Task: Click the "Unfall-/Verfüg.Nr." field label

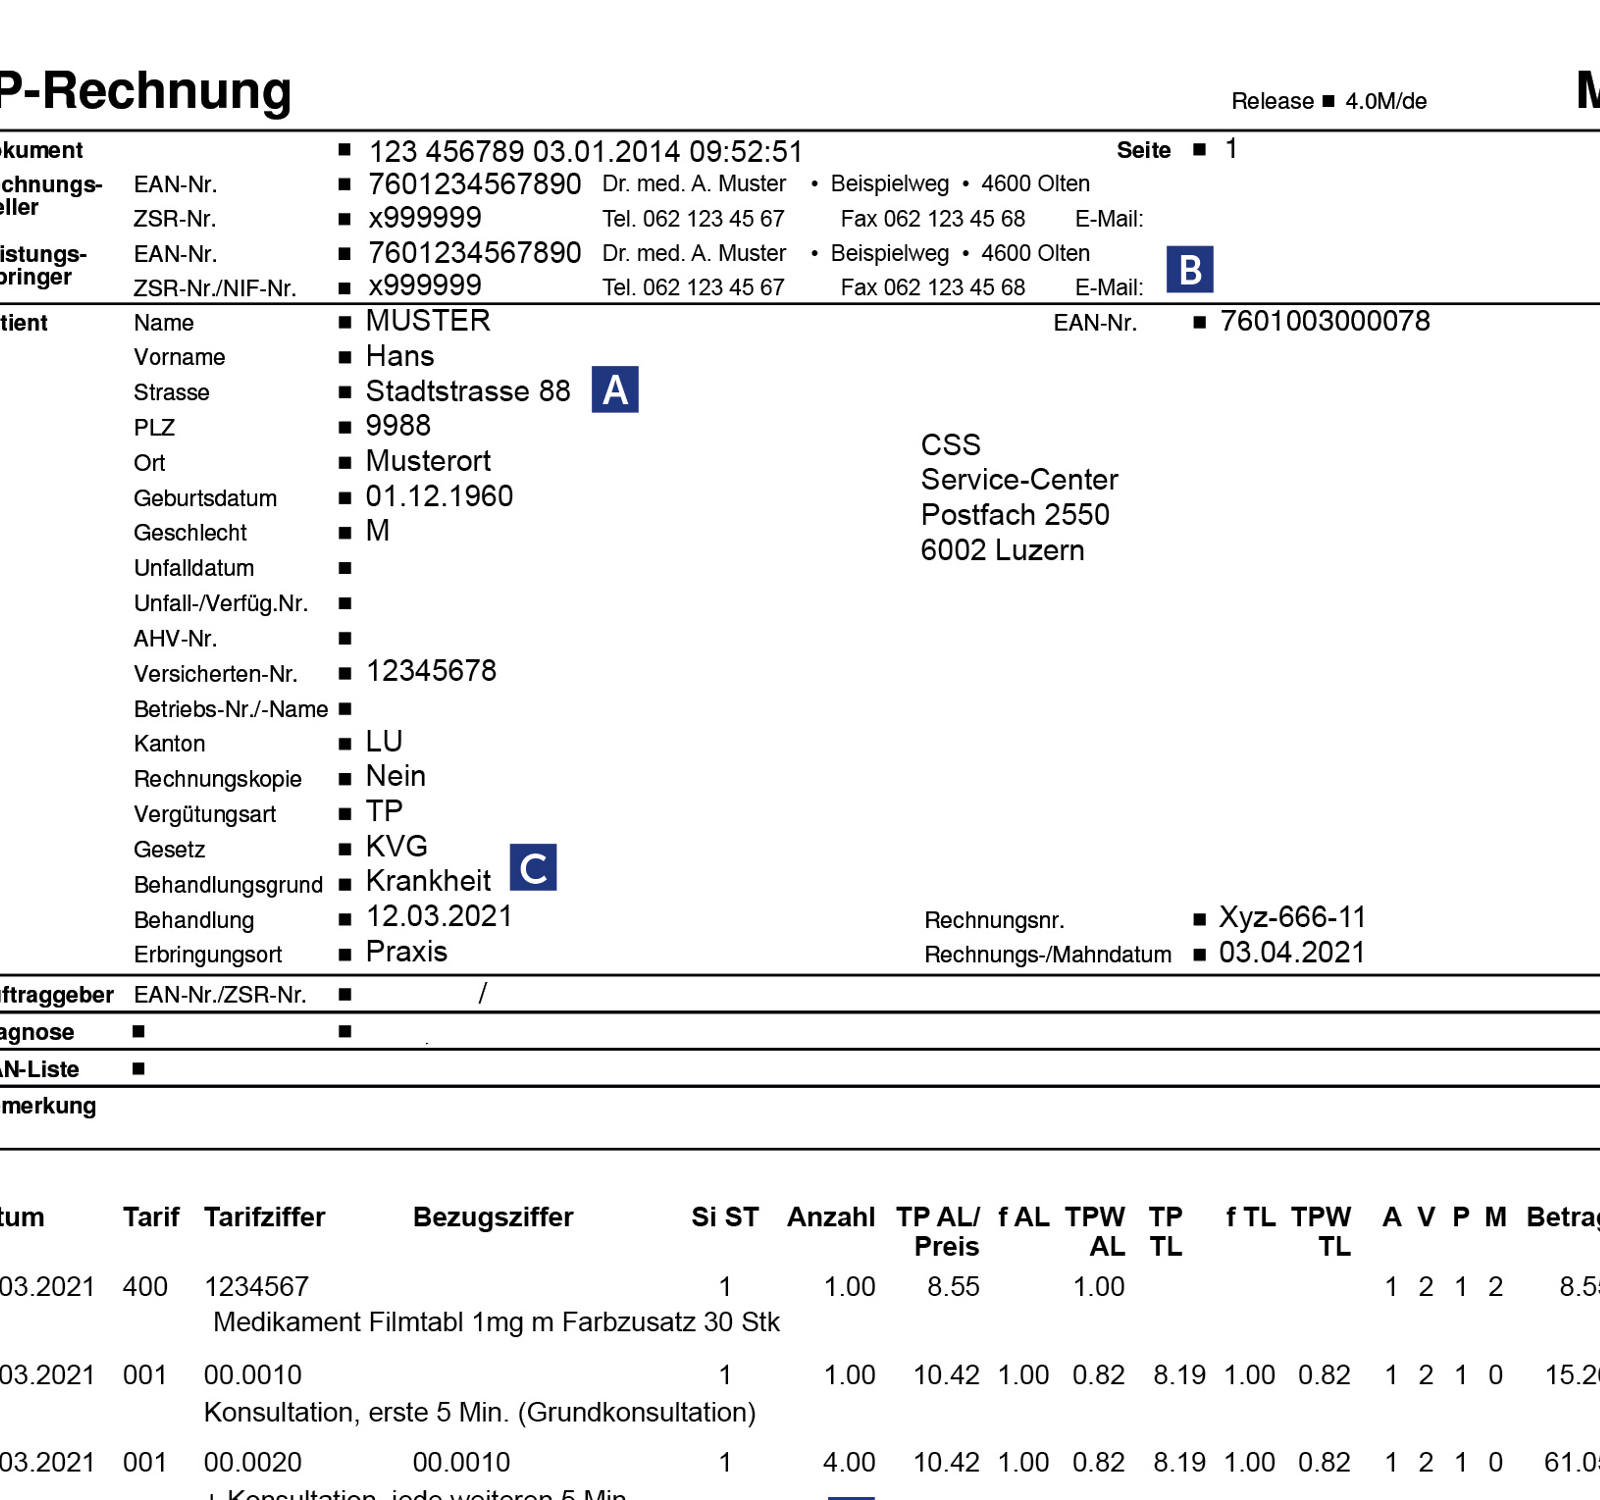Action: 221,603
